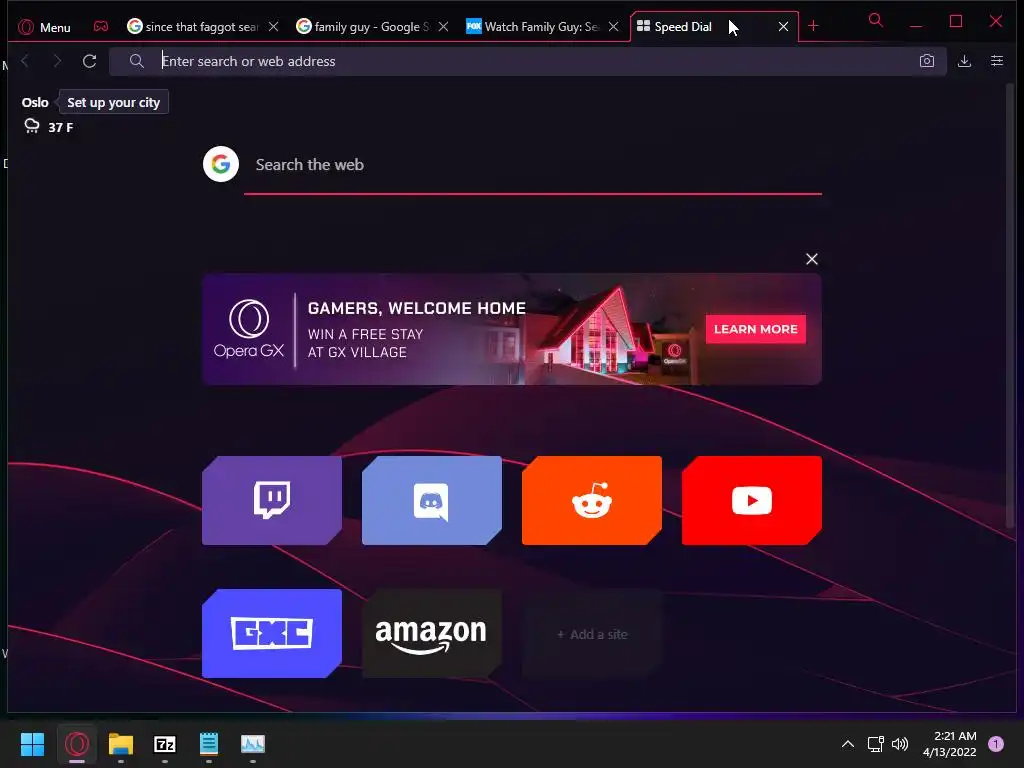Screen dimensions: 1024x768
Task: Open the YouTube speed dial tile
Action: 752,500
